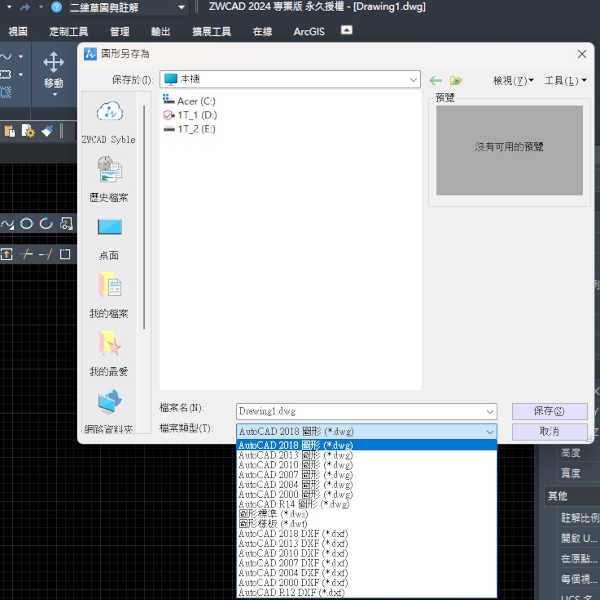Image resolution: width=600 pixels, height=600 pixels.
Task: Click the ZWCAD Syble cloud icon
Action: [x=110, y=111]
